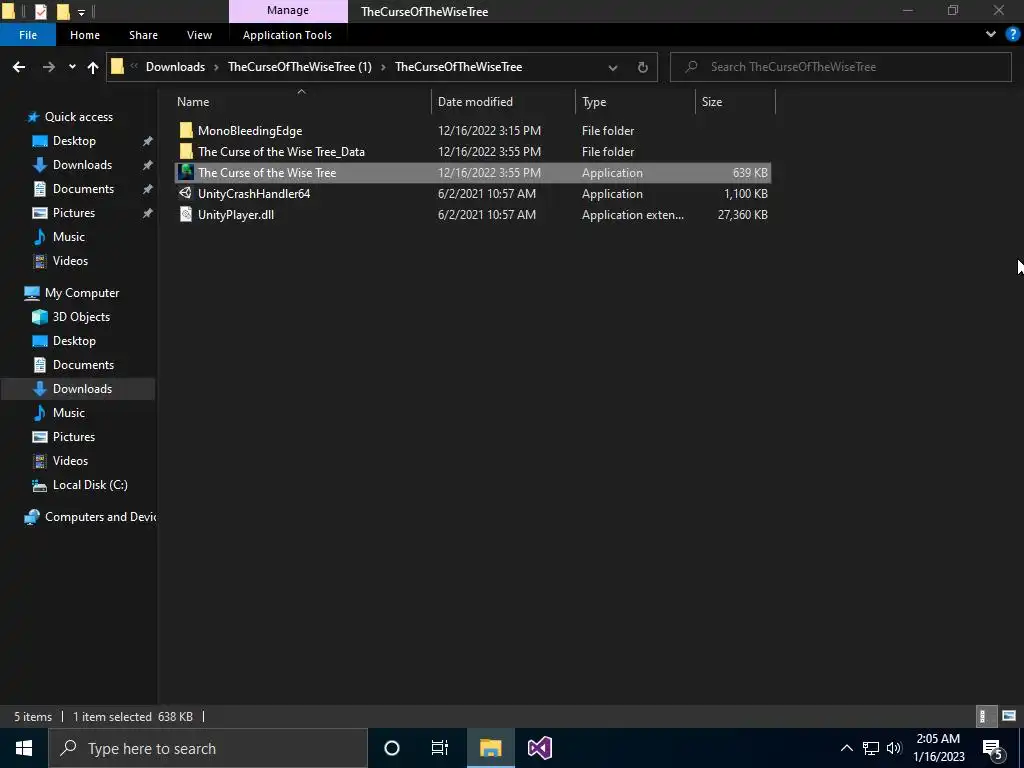Open the clock showing 2:05 AM
This screenshot has height=768, width=1024.
tap(938, 748)
